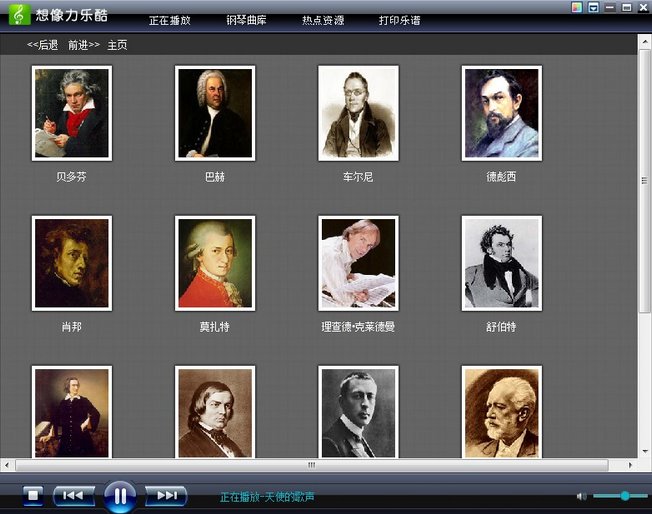This screenshot has height=514, width=652.
Task: Select the standing man in black portrait
Action: pyautogui.click(x=72, y=412)
